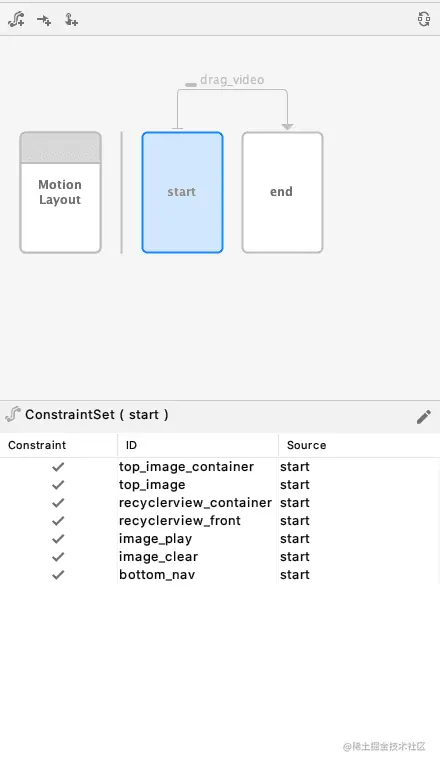Screen dimensions: 440x766
Task: Click the Create ConstraintSet icon
Action: click(17, 20)
